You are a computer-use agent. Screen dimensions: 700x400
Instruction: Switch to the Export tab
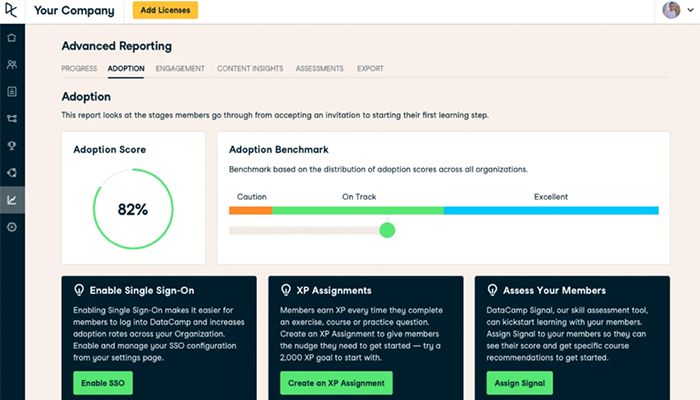pyautogui.click(x=370, y=68)
